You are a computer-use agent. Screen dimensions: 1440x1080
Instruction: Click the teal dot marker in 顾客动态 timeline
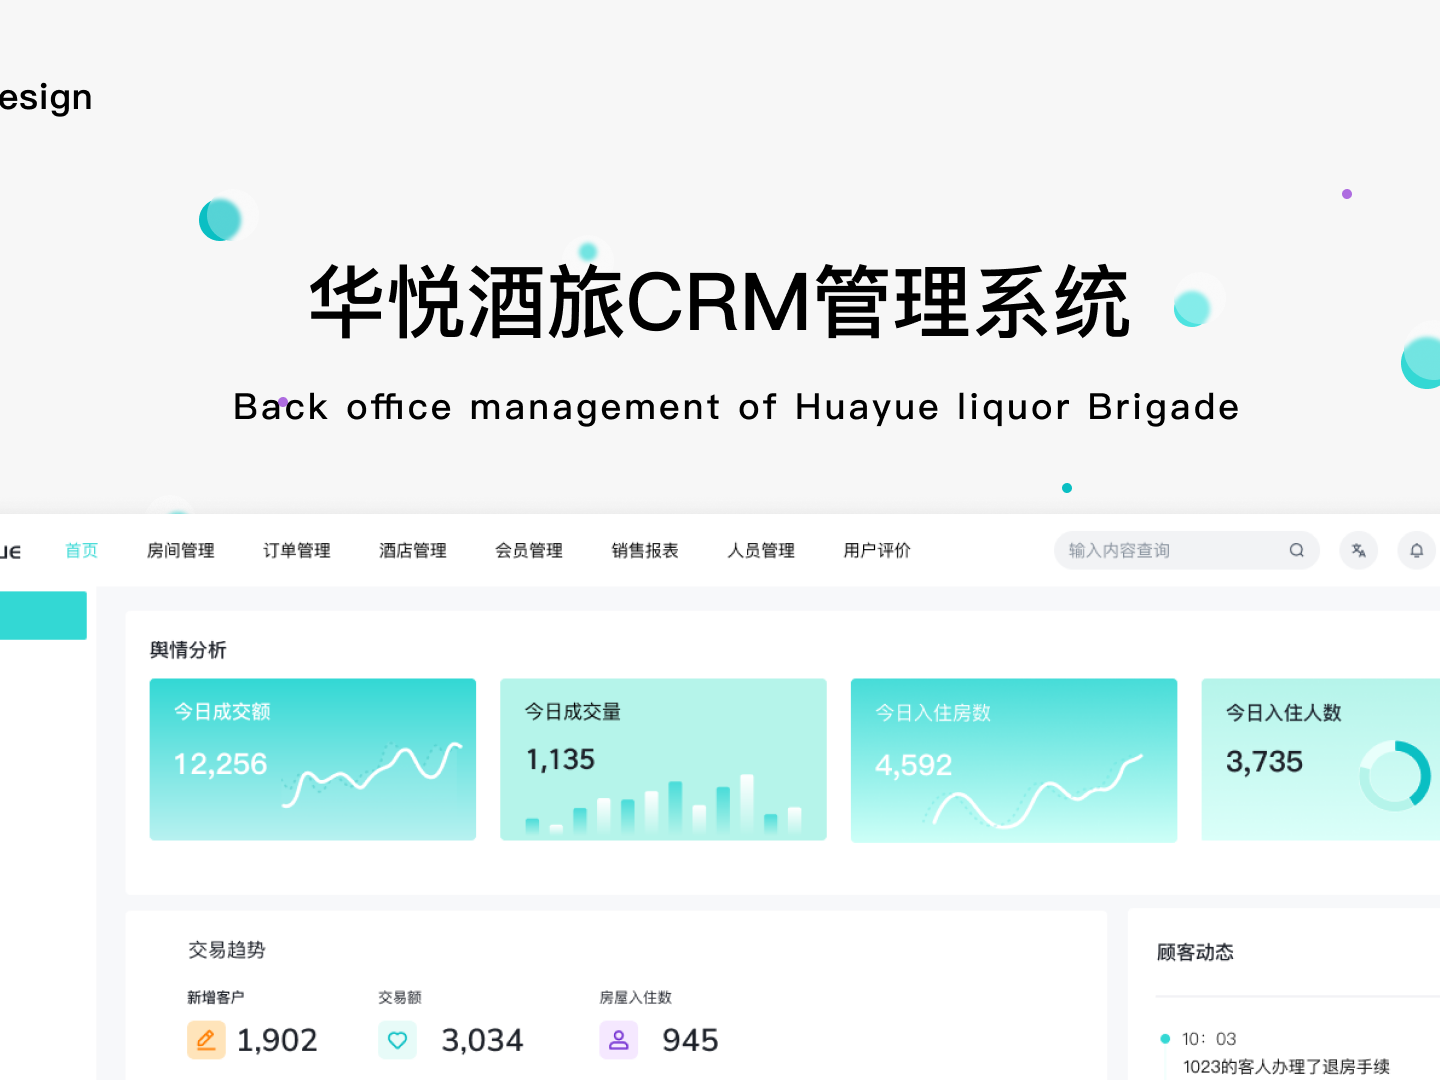pos(1164,1039)
